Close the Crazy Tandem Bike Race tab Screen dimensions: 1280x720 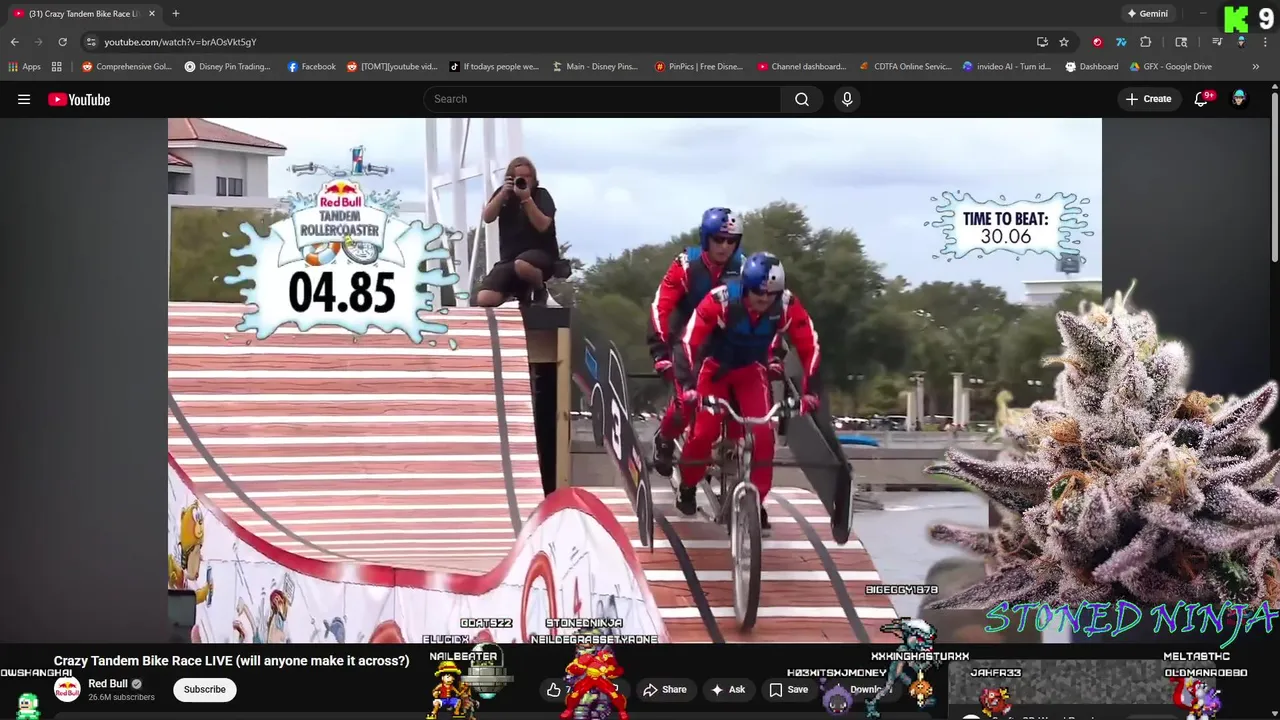152,14
